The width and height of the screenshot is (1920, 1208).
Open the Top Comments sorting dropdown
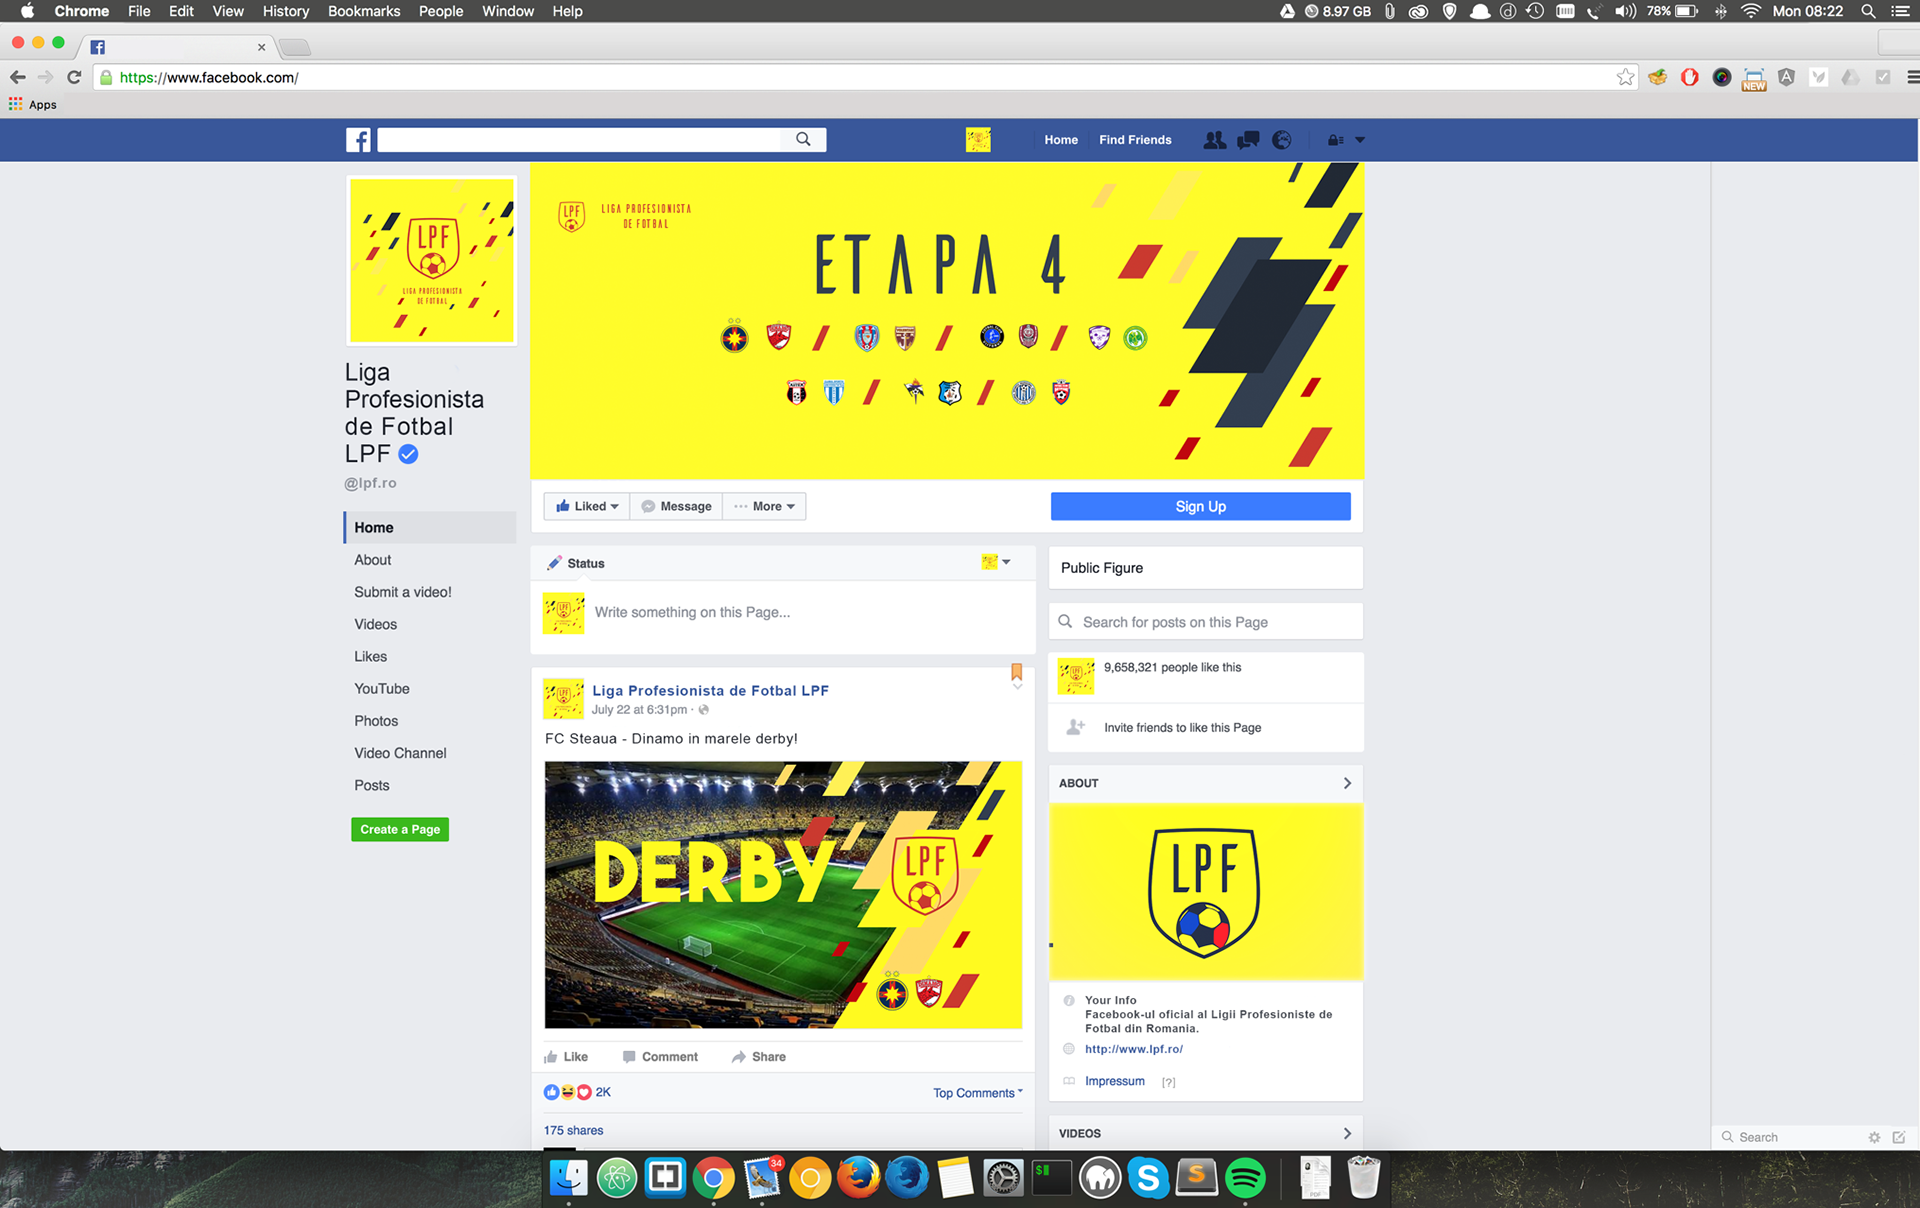[x=977, y=1093]
